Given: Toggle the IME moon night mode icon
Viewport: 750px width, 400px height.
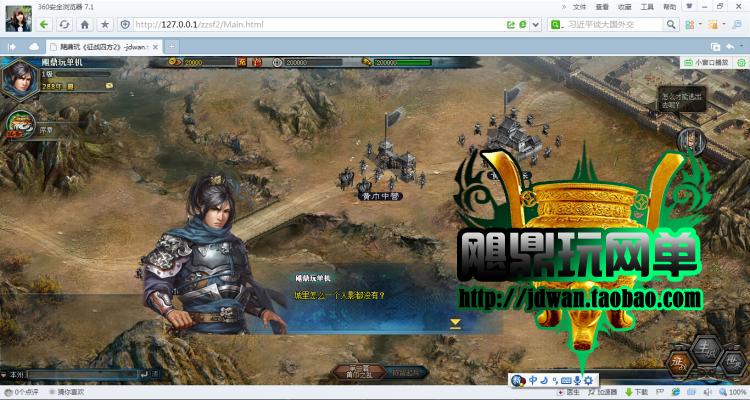Looking at the screenshot, I should click(x=542, y=381).
